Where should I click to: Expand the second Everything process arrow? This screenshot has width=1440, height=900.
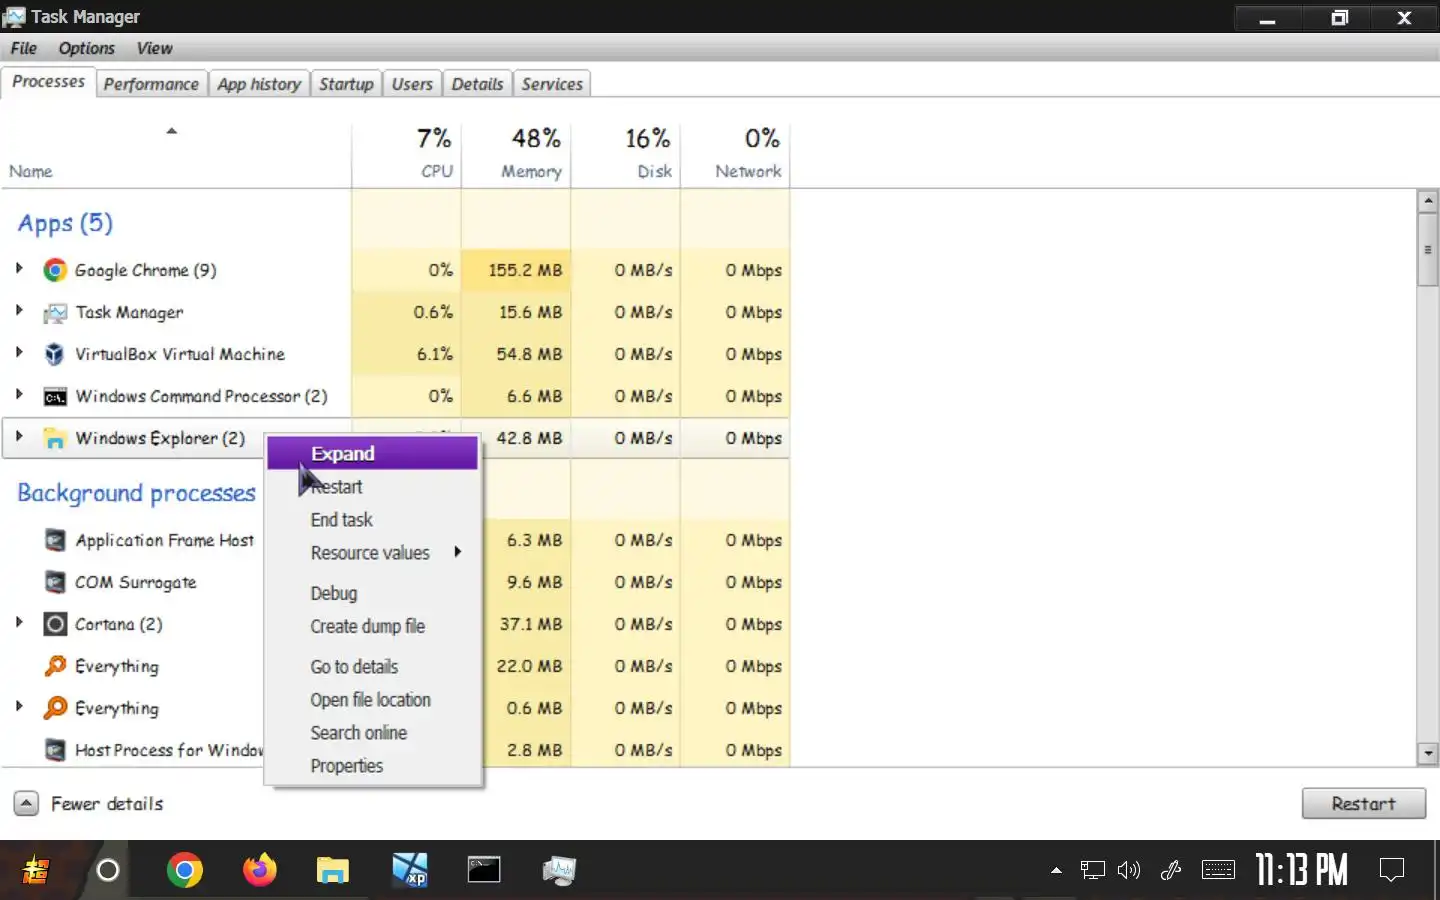tap(19, 706)
